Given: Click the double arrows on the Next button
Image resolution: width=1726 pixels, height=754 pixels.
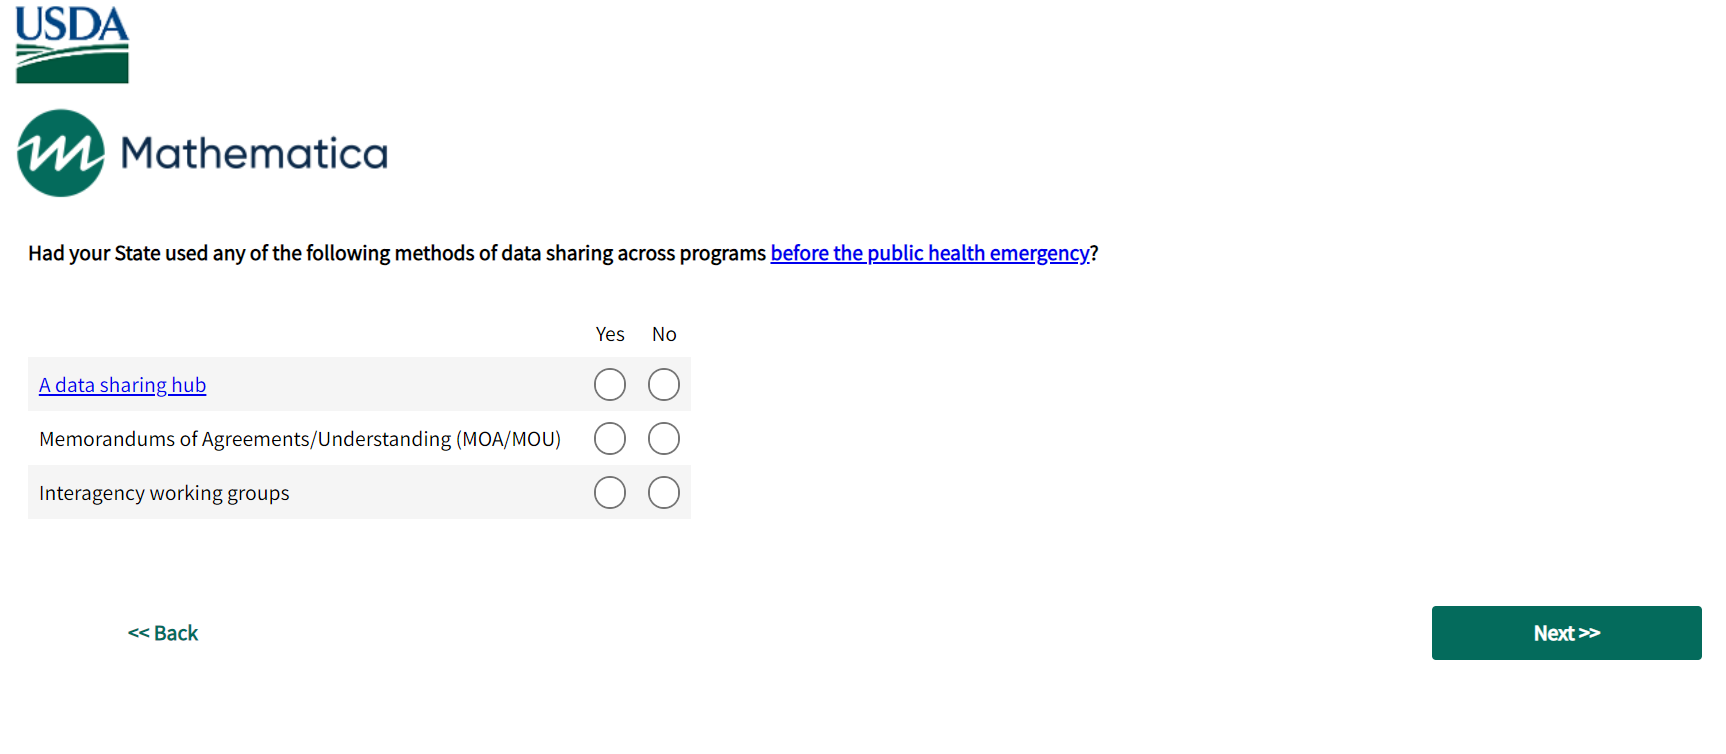Looking at the screenshot, I should coord(1589,633).
